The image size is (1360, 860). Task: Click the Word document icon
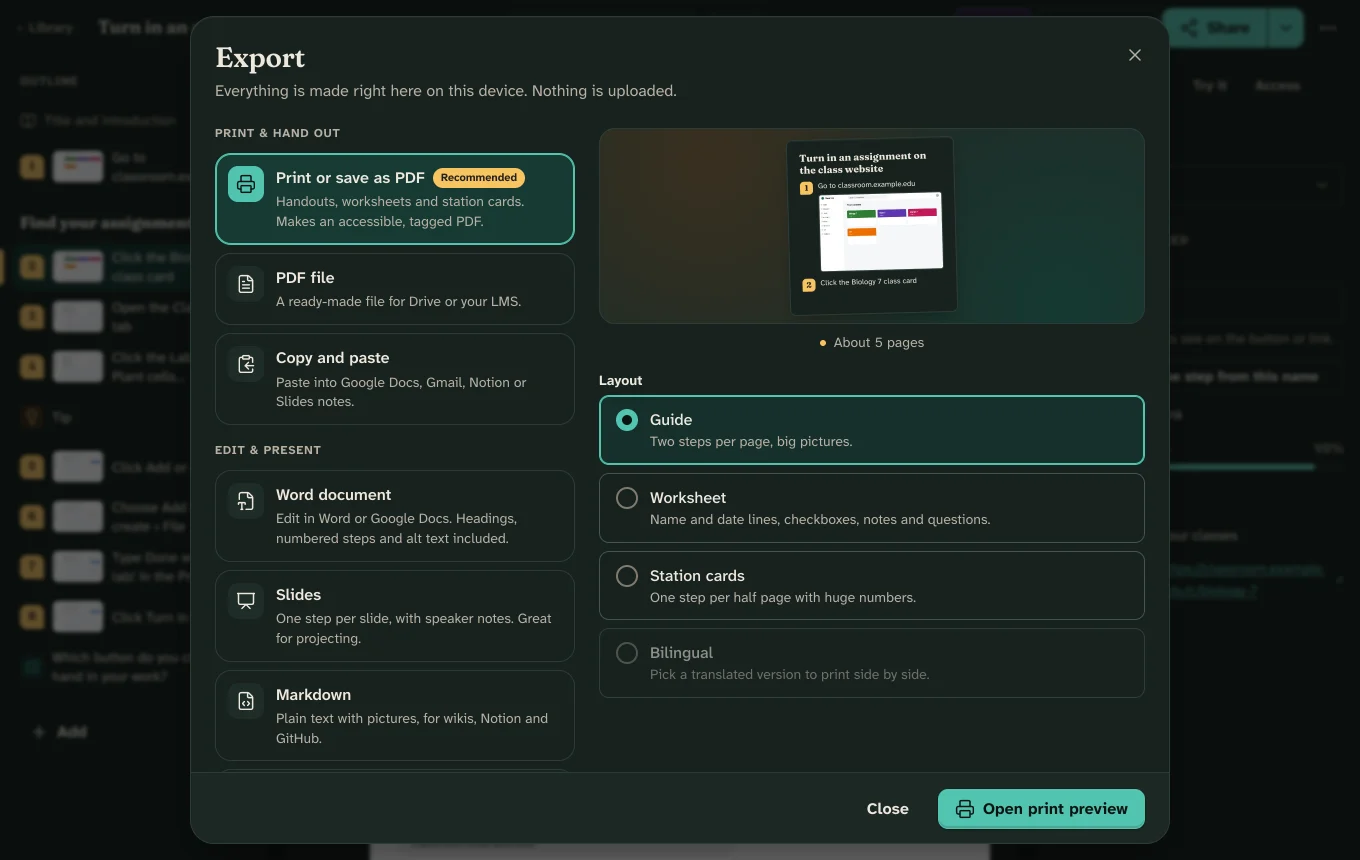pyautogui.click(x=246, y=501)
